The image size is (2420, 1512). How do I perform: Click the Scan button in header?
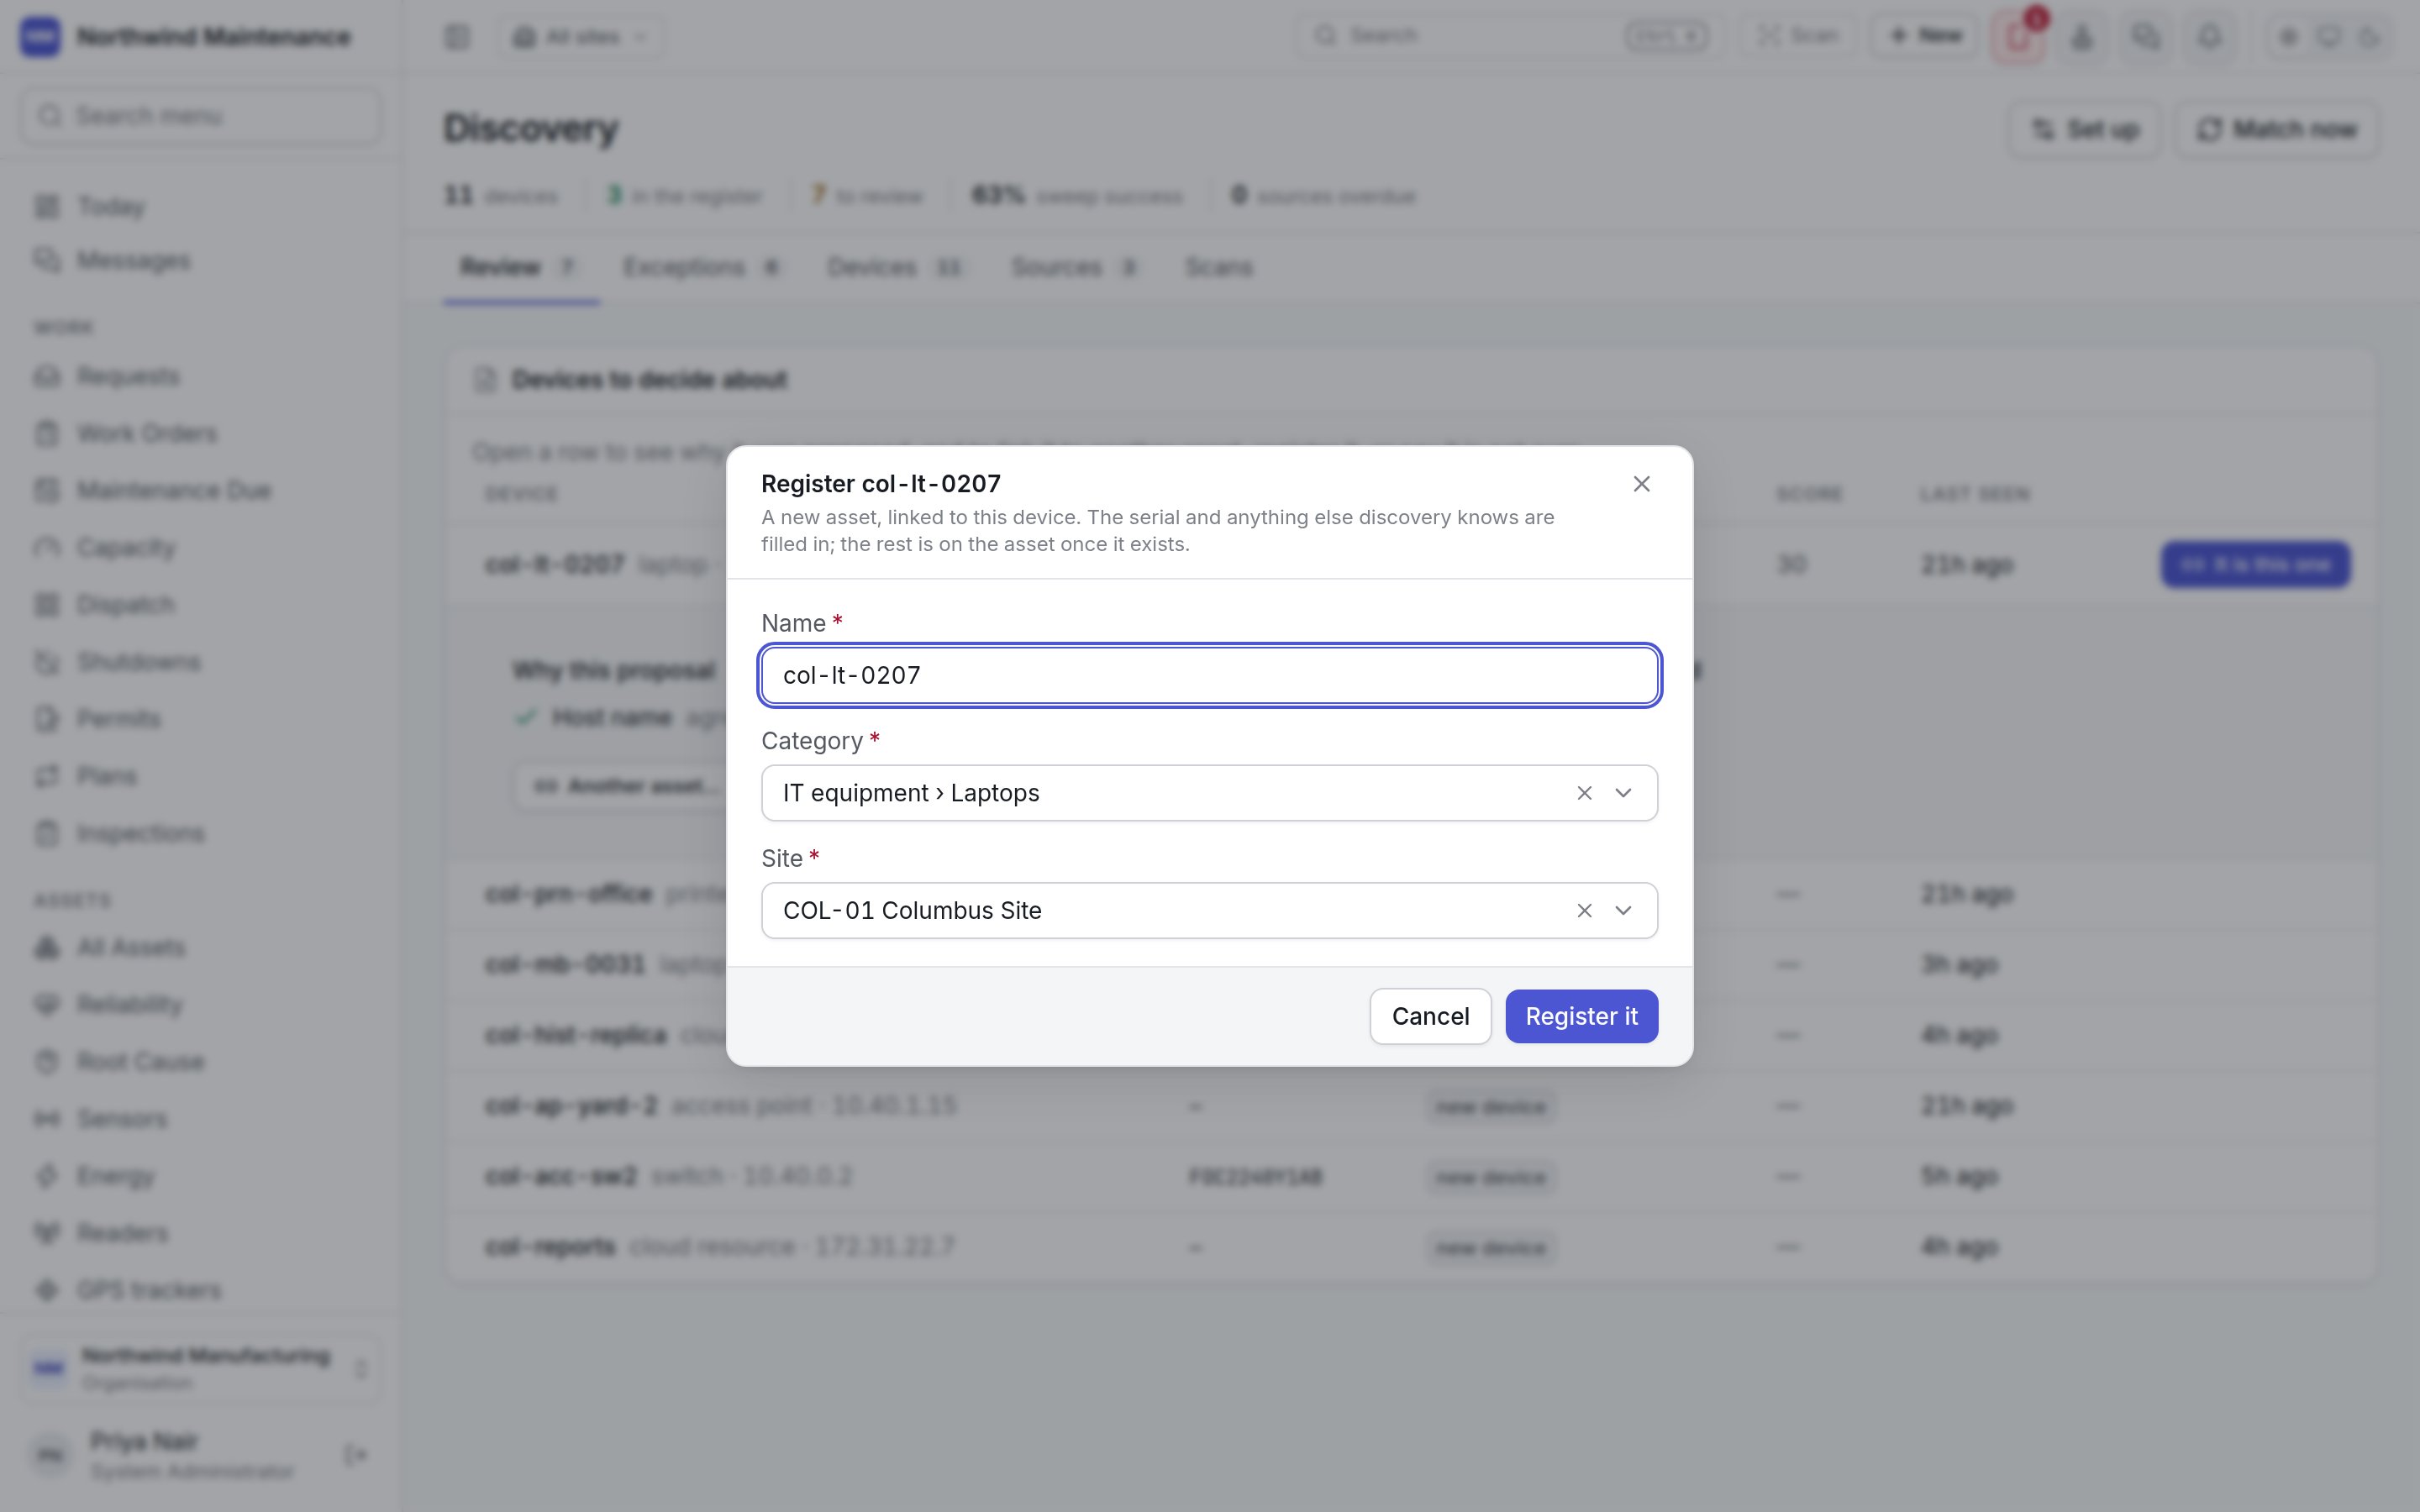(x=1799, y=36)
